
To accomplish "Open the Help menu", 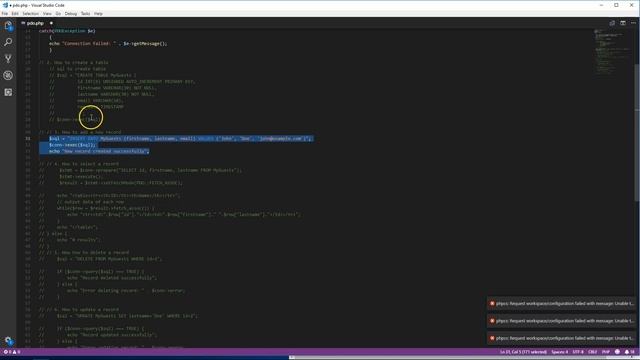I will coord(98,14).
